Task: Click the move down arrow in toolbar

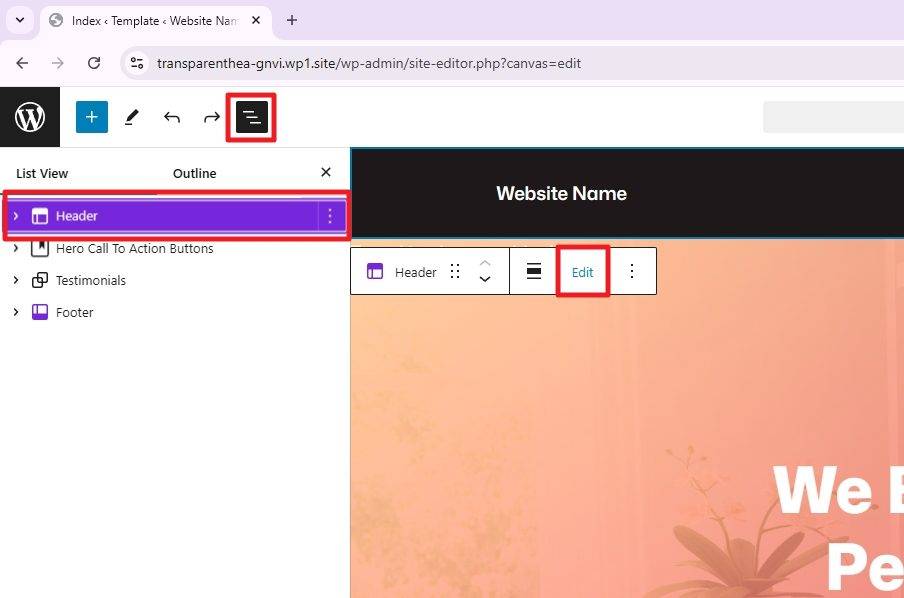Action: (x=485, y=280)
